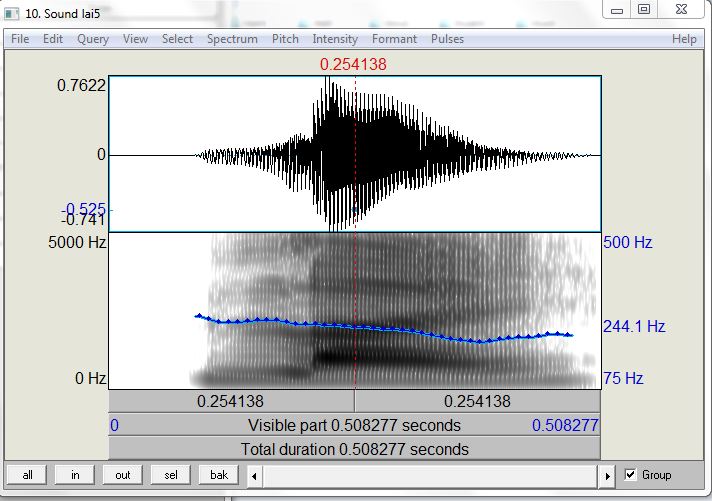Click the blue 0.508277 end time label
This screenshot has width=712, height=501.
[x=565, y=425]
